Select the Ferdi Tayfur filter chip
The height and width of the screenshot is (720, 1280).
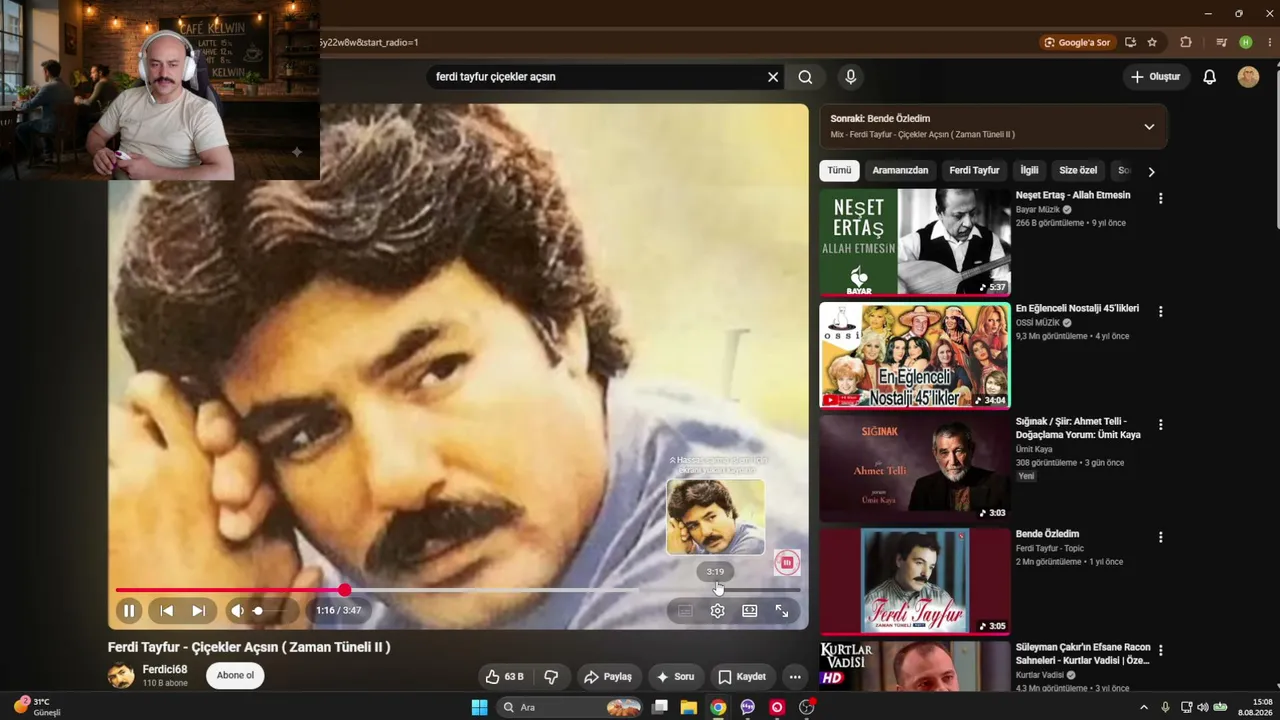point(974,170)
